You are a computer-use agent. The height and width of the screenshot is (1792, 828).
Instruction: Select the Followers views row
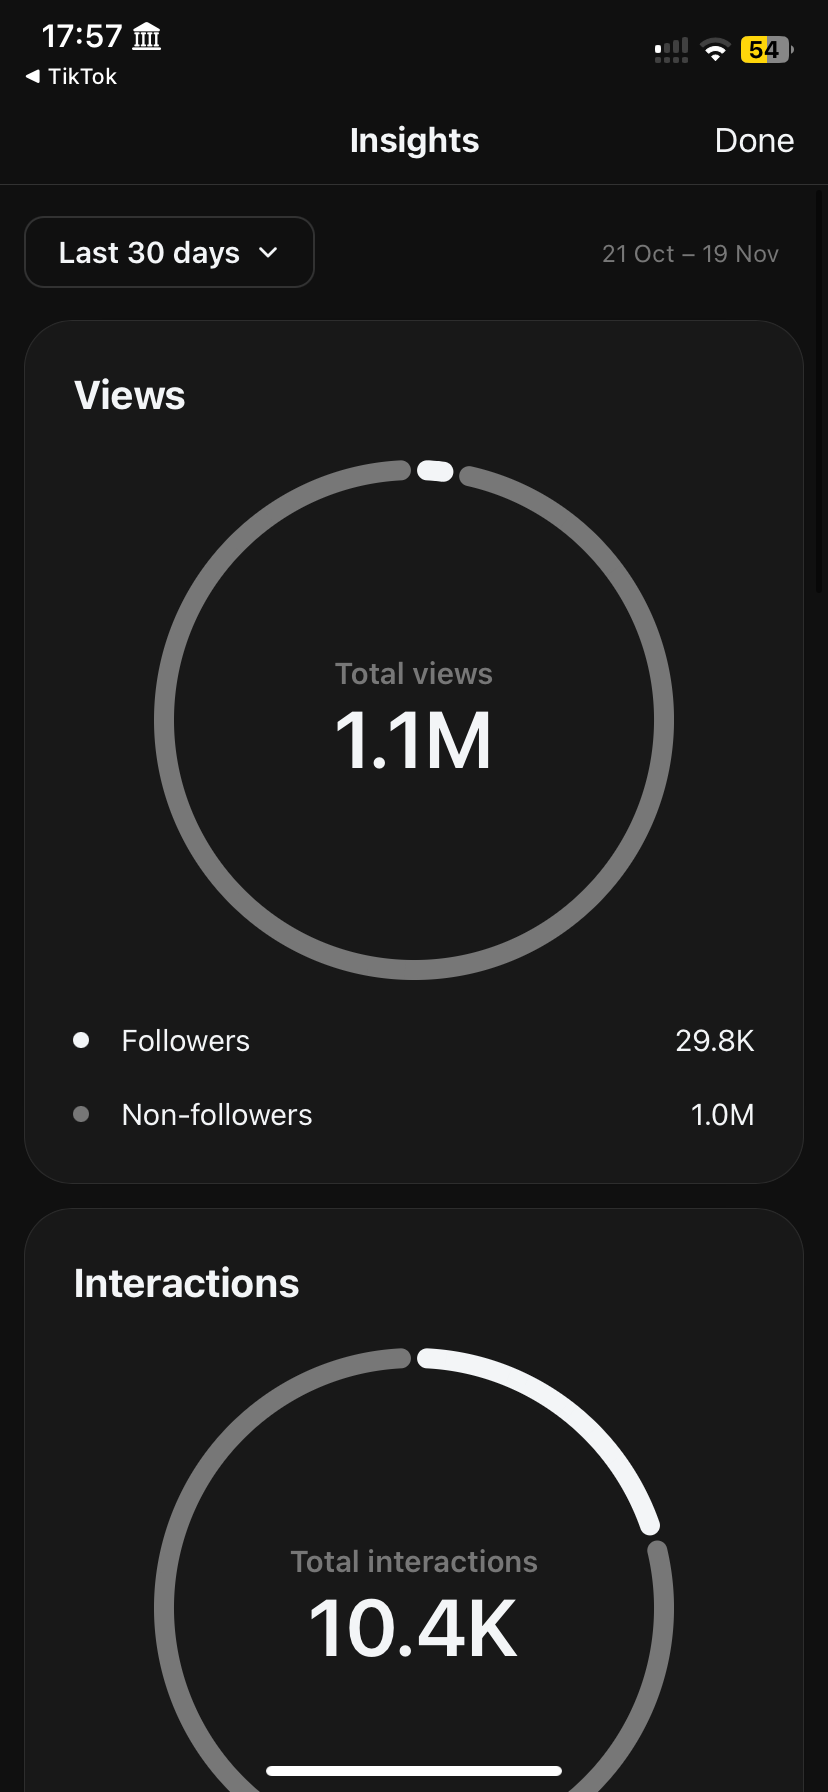click(414, 1040)
